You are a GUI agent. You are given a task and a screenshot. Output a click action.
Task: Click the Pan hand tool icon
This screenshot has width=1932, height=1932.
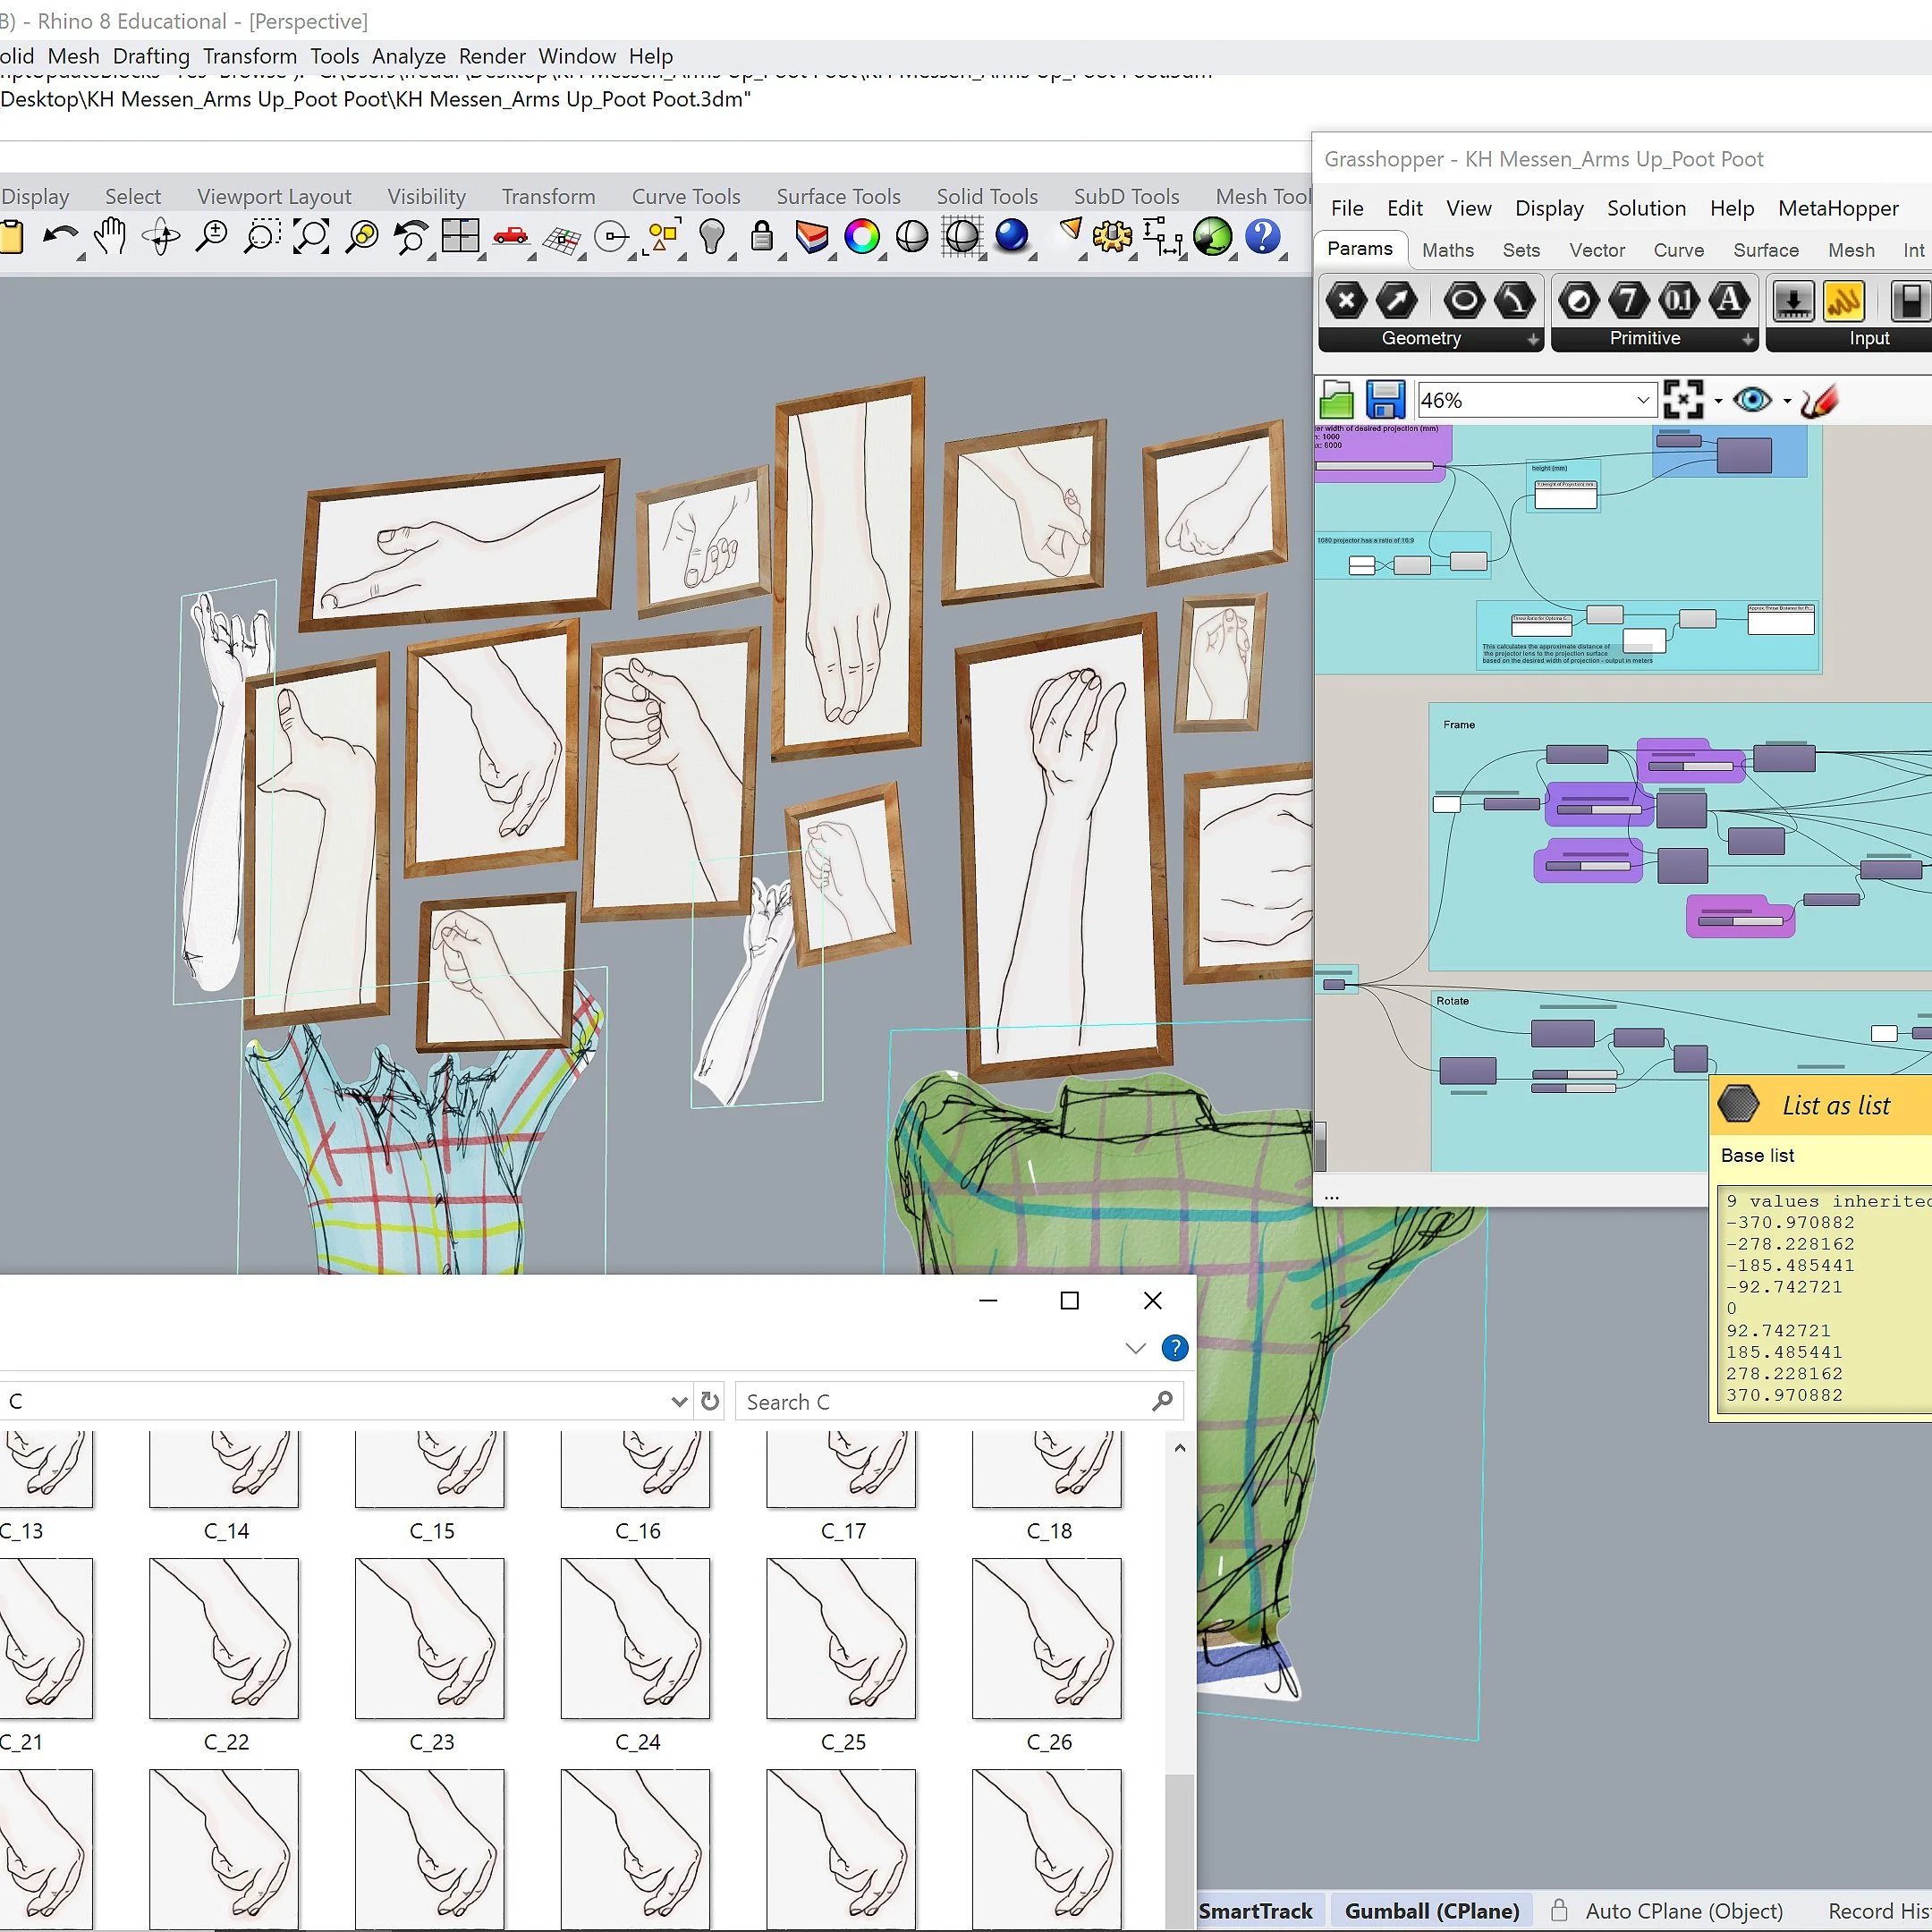110,237
